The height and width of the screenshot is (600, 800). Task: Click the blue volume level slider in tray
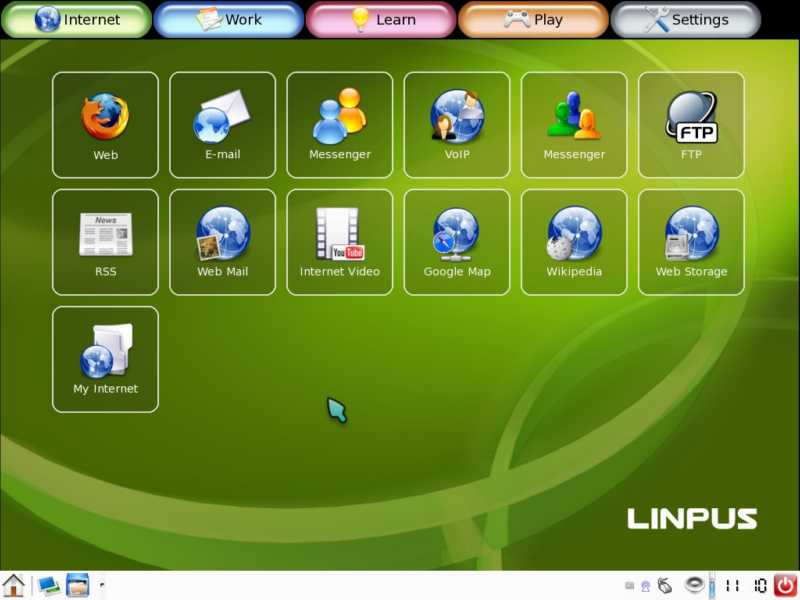click(712, 585)
